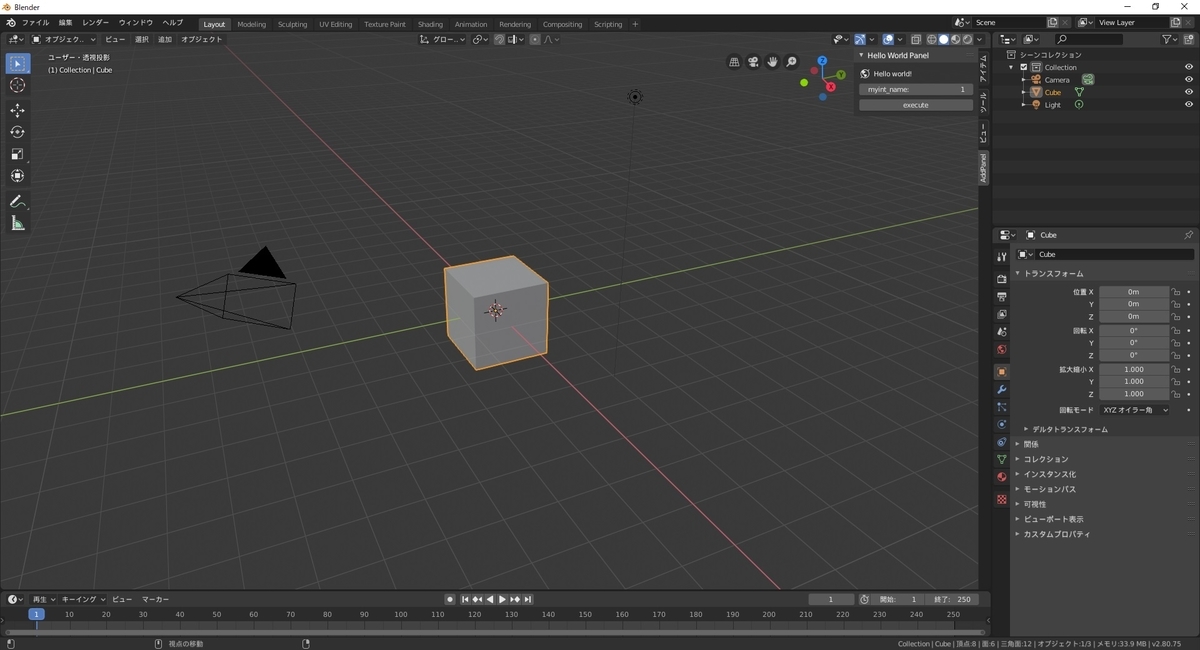The width and height of the screenshot is (1200, 650).
Task: Toggle orthographic grid view button in viewport
Action: (x=735, y=62)
